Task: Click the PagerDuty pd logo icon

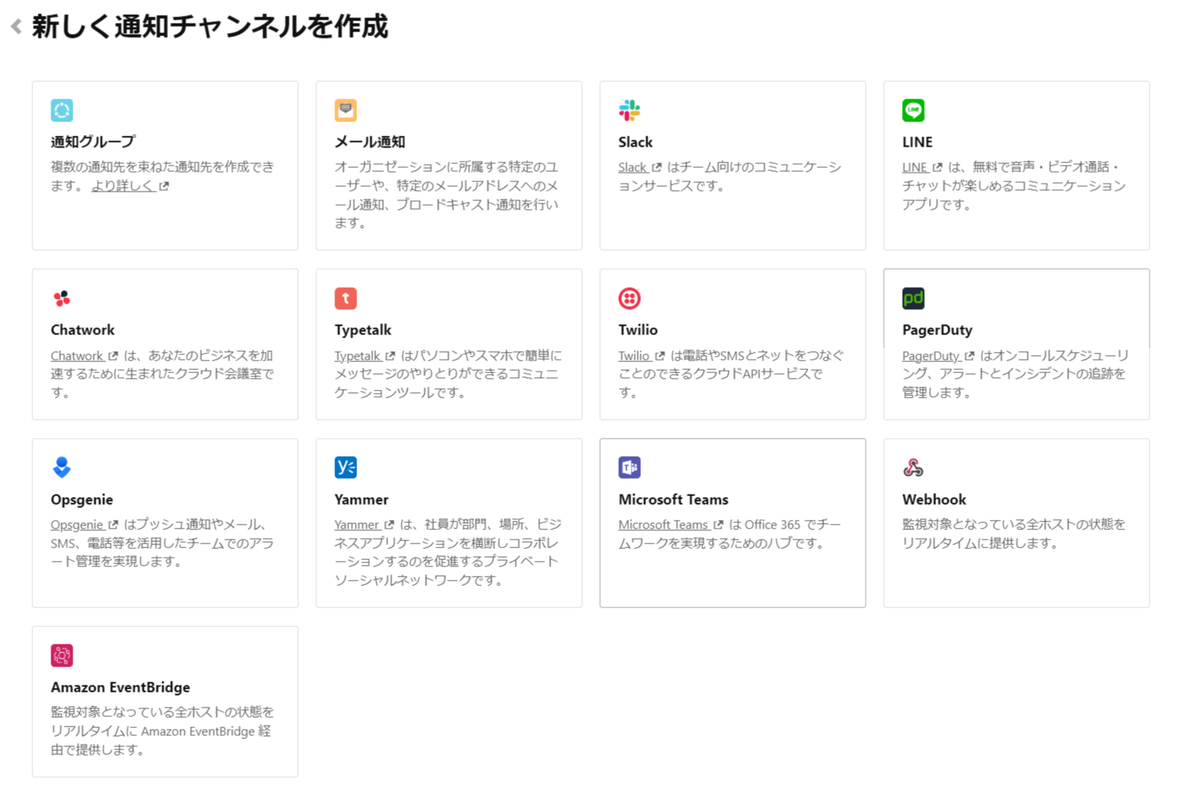Action: coord(914,298)
